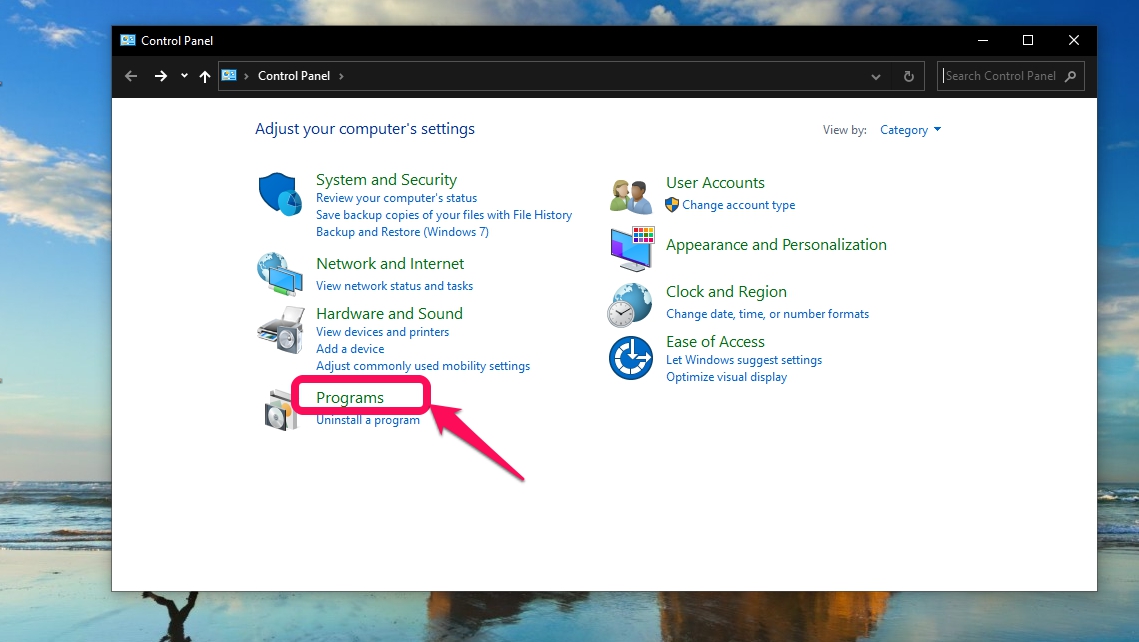Open Backup and Restore (Windows 7)
This screenshot has width=1139, height=642.
[402, 232]
